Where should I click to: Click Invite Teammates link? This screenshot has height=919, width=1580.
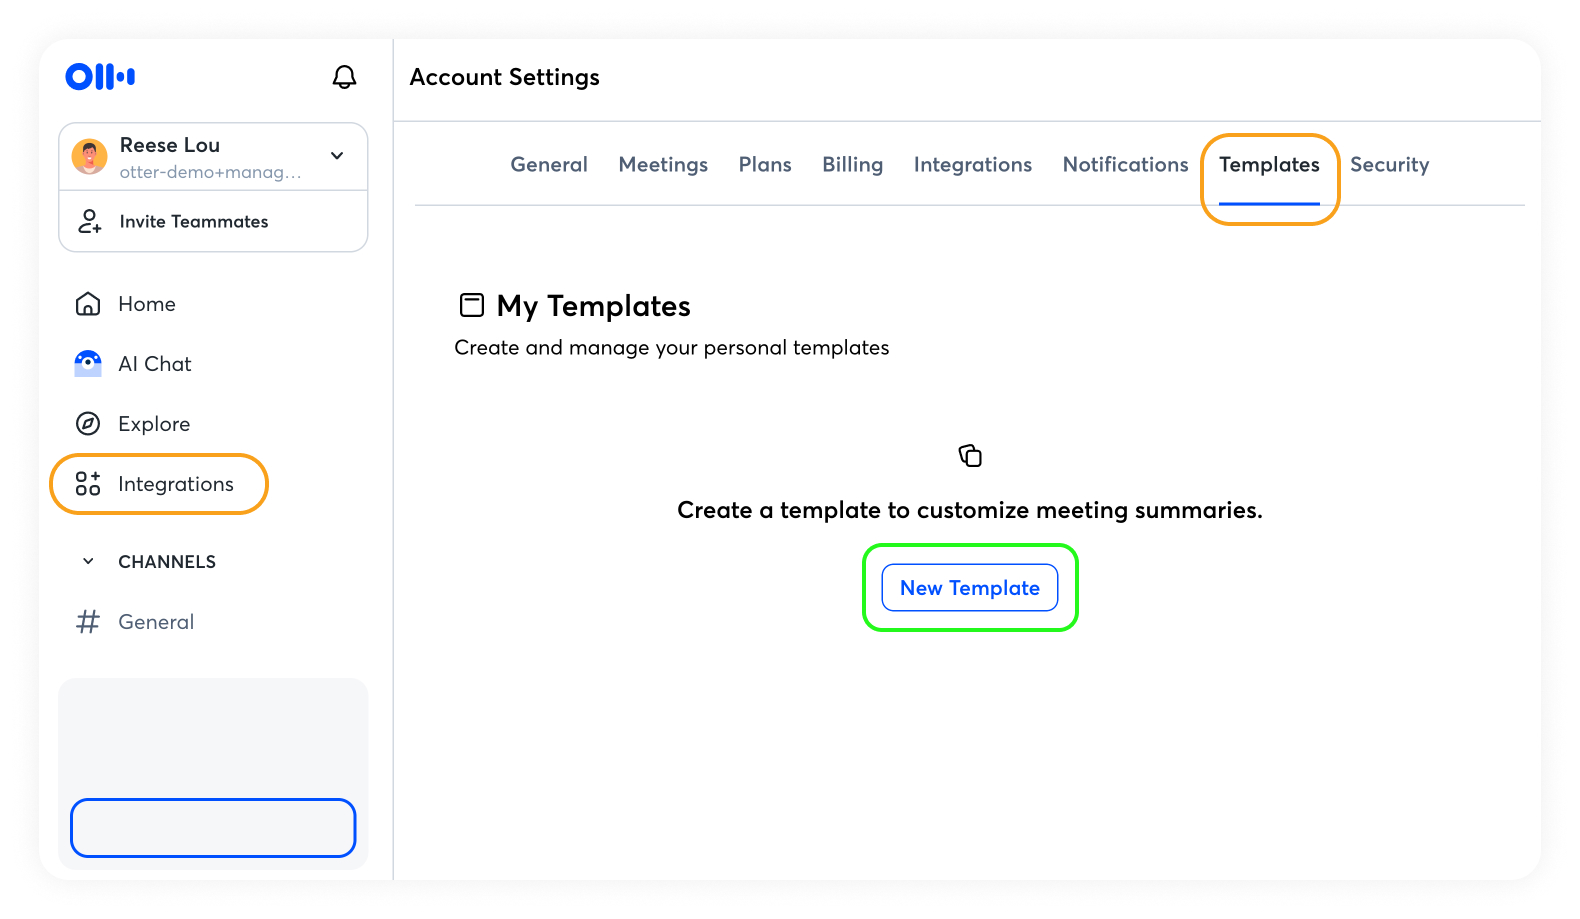tap(194, 222)
